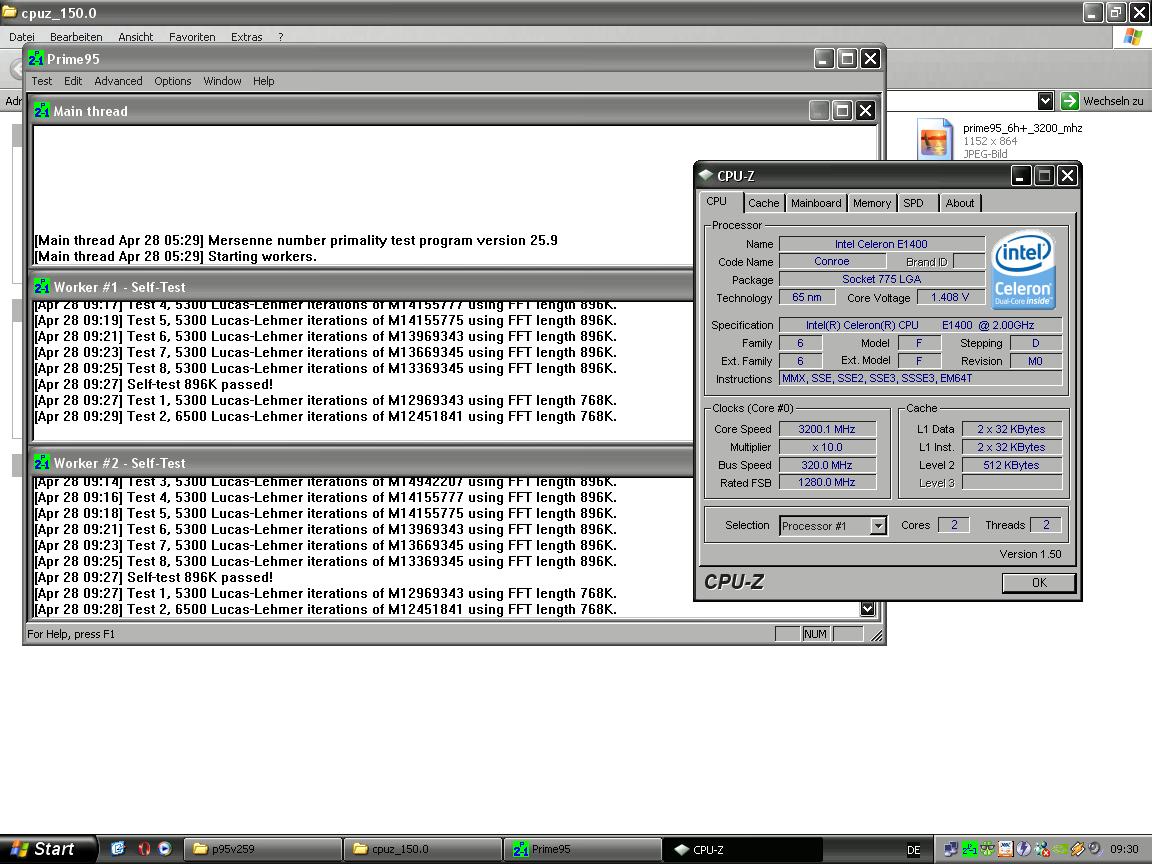Open the Options menu in Prime95
This screenshot has width=1152, height=864.
[173, 81]
